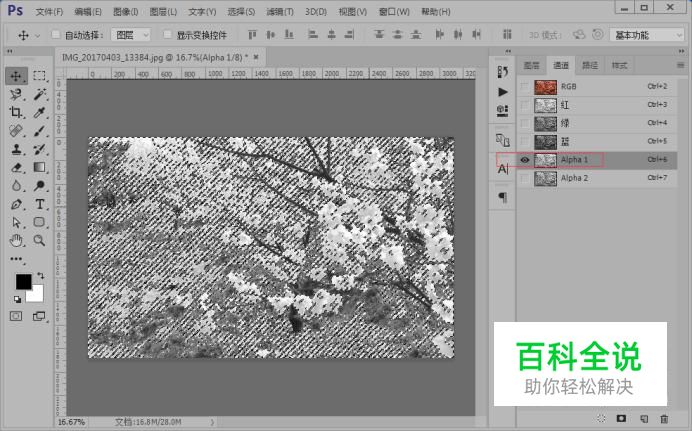The height and width of the screenshot is (431, 692).
Task: Open the Character panel icon
Action: pos(503,169)
